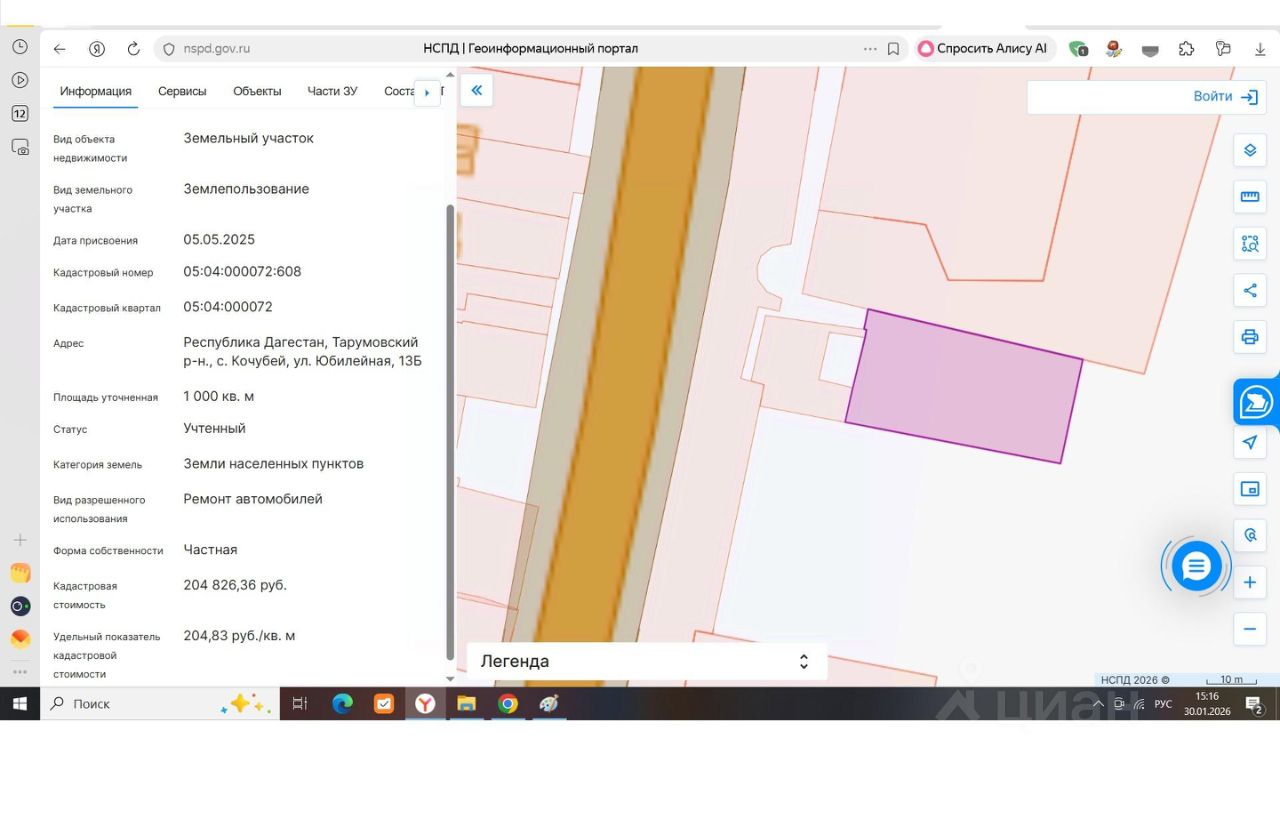This screenshot has height=827, width=1280.
Task: Click the Войти login button
Action: click(x=1225, y=97)
